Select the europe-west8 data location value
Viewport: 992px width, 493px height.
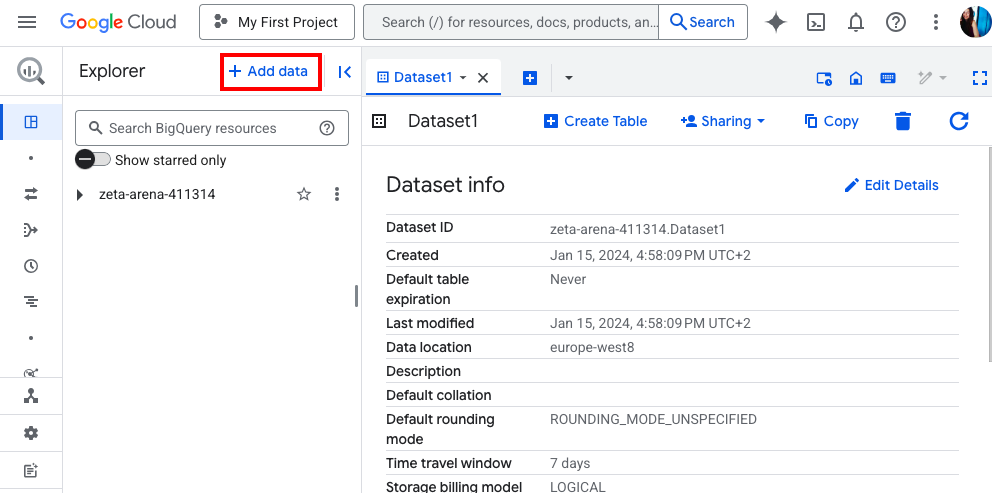(592, 347)
